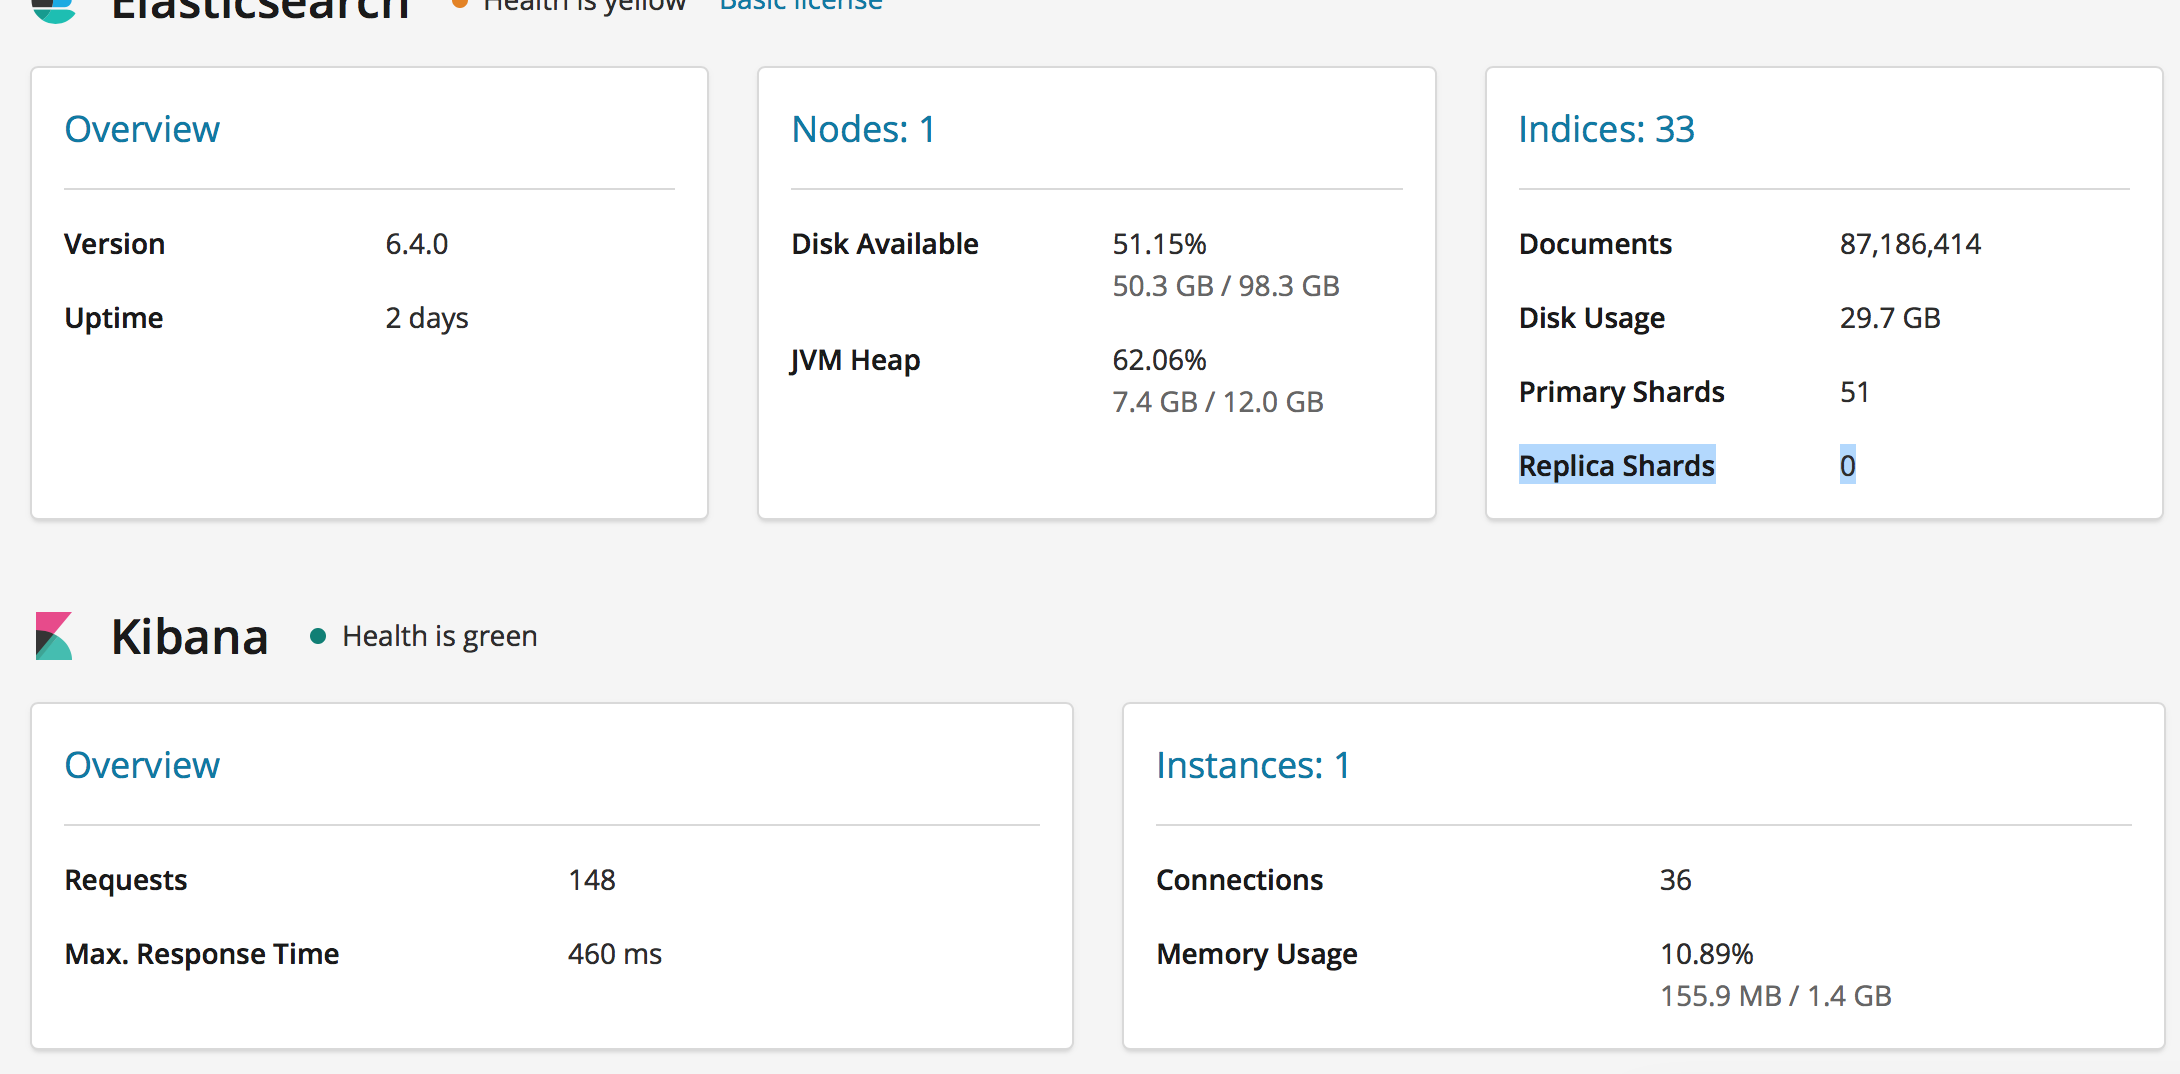
Task: Open the Instances: 1 link
Action: 1253,766
